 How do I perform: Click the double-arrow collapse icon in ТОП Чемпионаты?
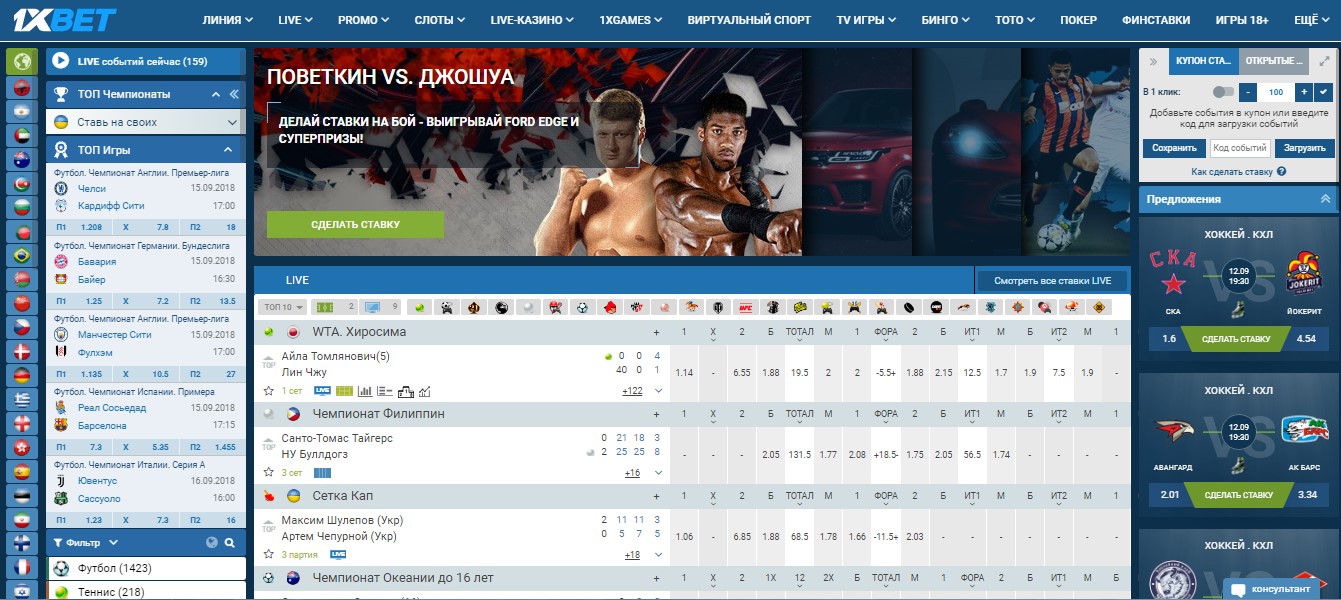[x=234, y=94]
